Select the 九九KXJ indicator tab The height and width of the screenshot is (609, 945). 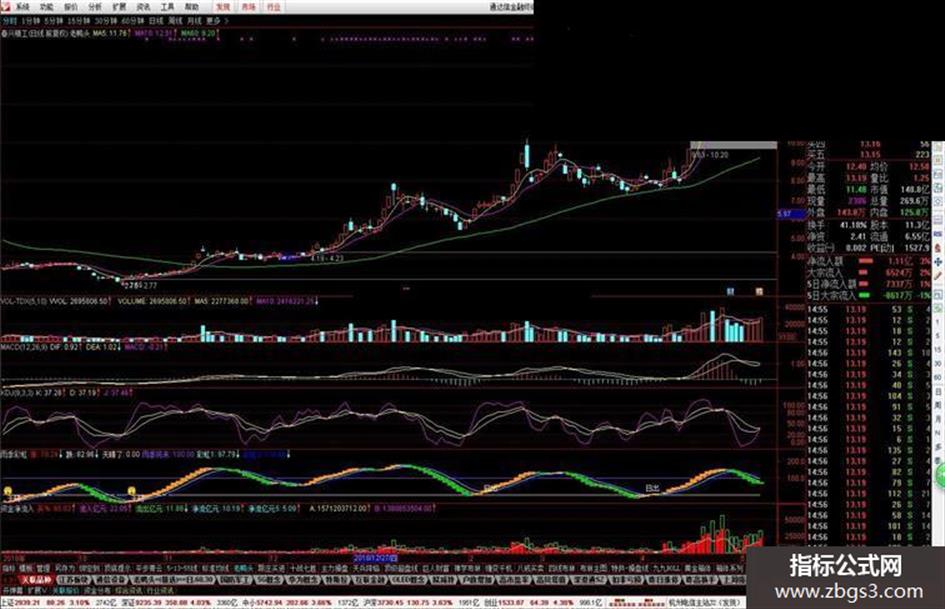[x=665, y=568]
